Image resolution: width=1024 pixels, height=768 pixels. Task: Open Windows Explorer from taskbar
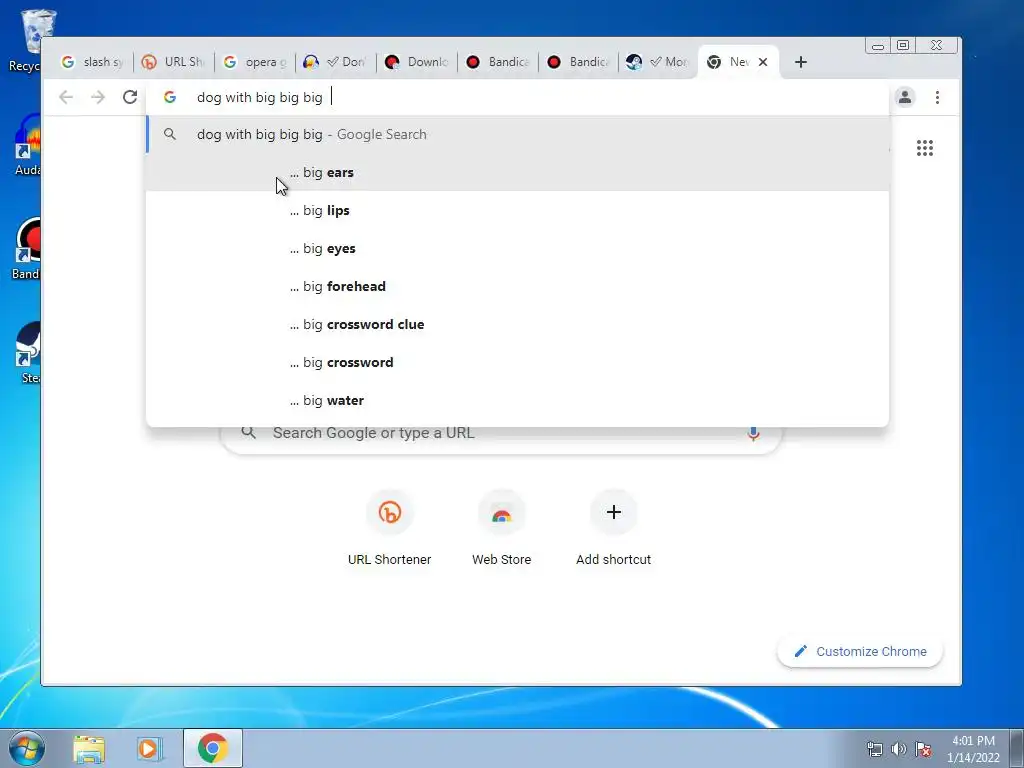[89, 748]
